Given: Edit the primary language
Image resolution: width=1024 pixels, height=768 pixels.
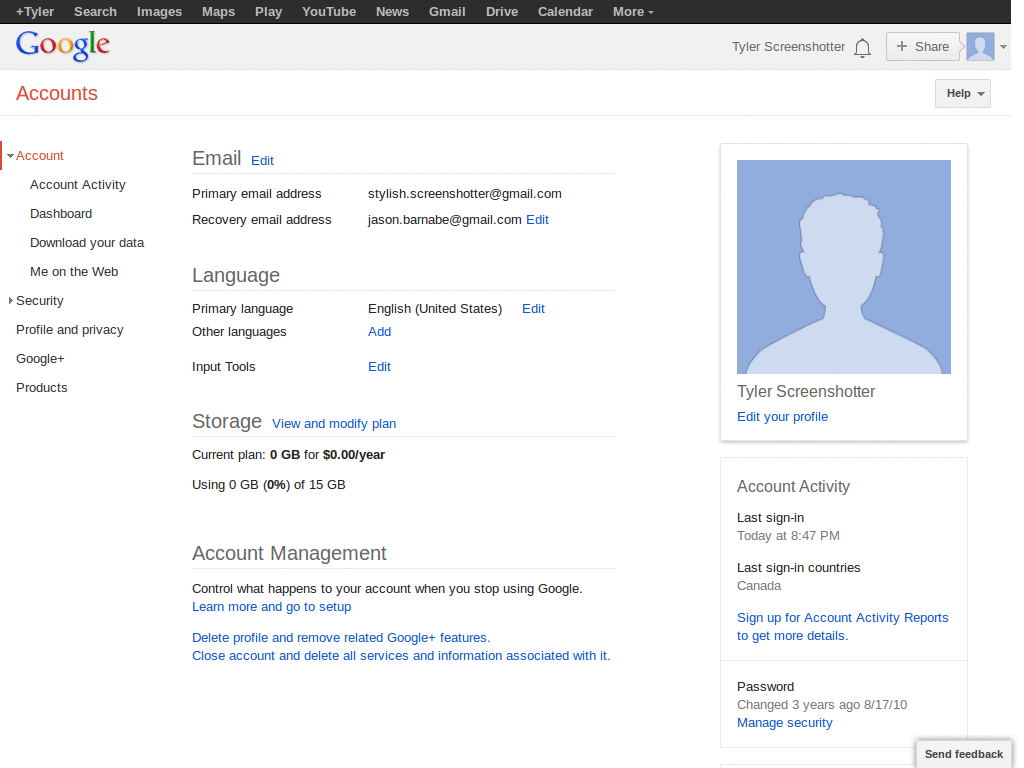Looking at the screenshot, I should (x=533, y=309).
